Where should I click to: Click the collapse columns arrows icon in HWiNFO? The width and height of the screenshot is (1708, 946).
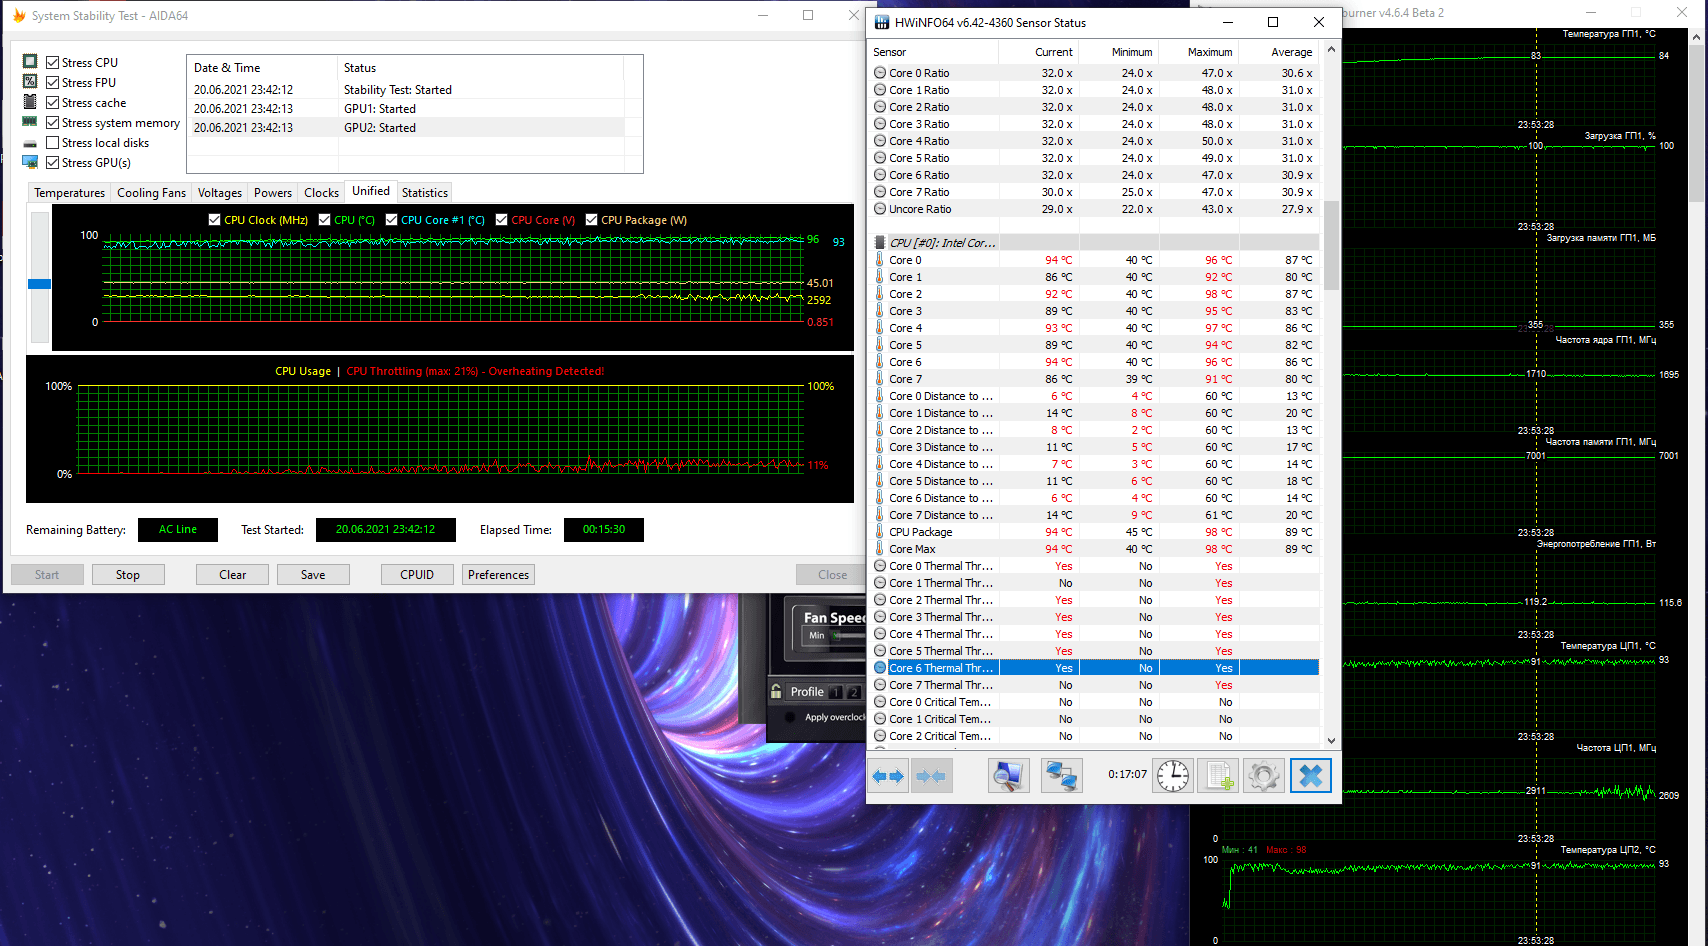click(931, 776)
